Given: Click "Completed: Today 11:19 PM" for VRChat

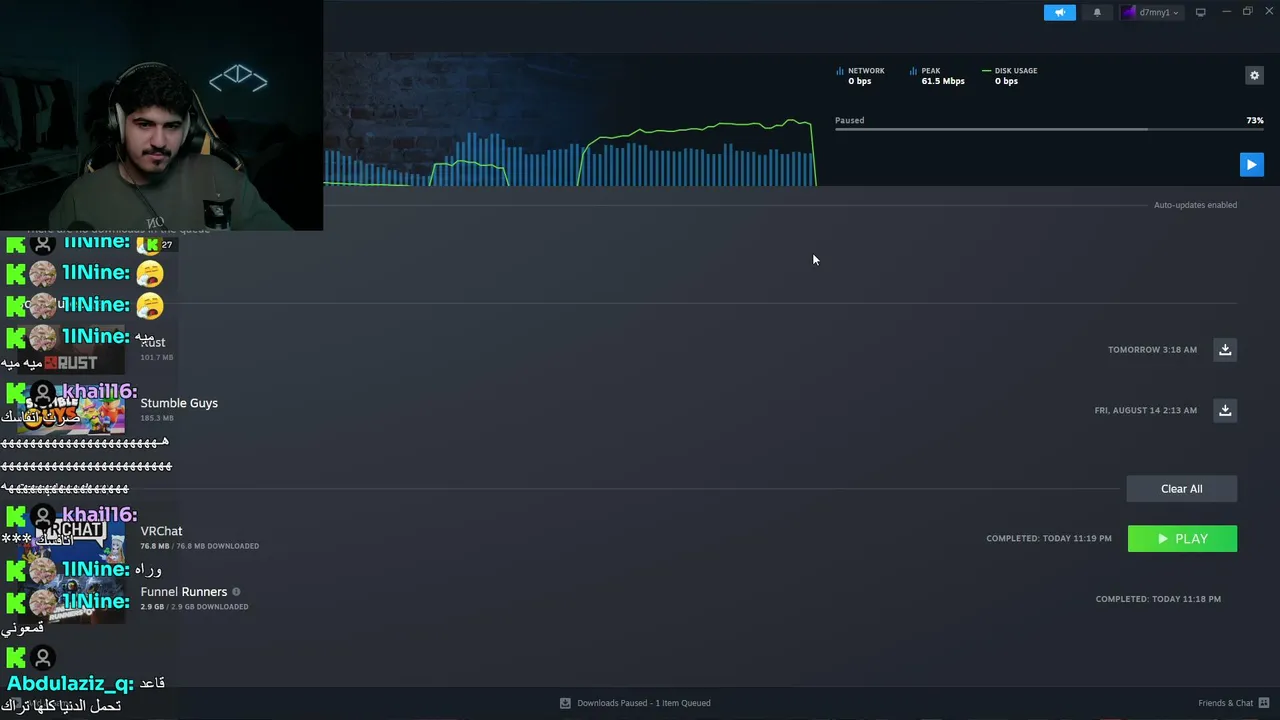Looking at the screenshot, I should 1049,539.
